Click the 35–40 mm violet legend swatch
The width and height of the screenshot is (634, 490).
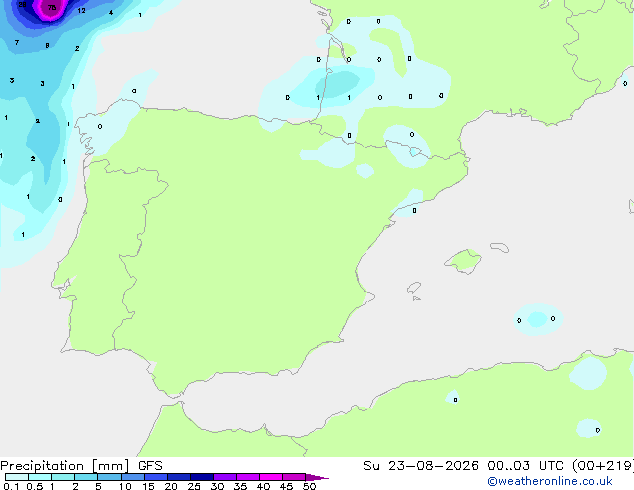click(x=248, y=477)
